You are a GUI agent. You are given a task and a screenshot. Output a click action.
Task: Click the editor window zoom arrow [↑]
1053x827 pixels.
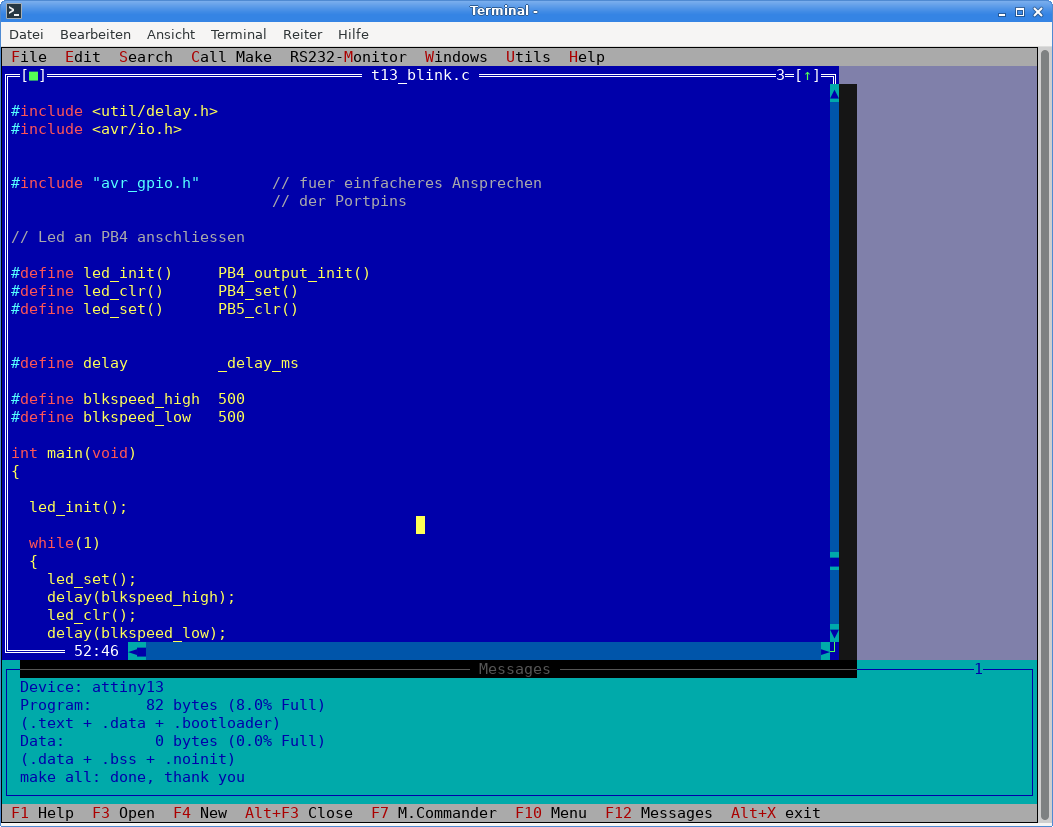click(807, 75)
